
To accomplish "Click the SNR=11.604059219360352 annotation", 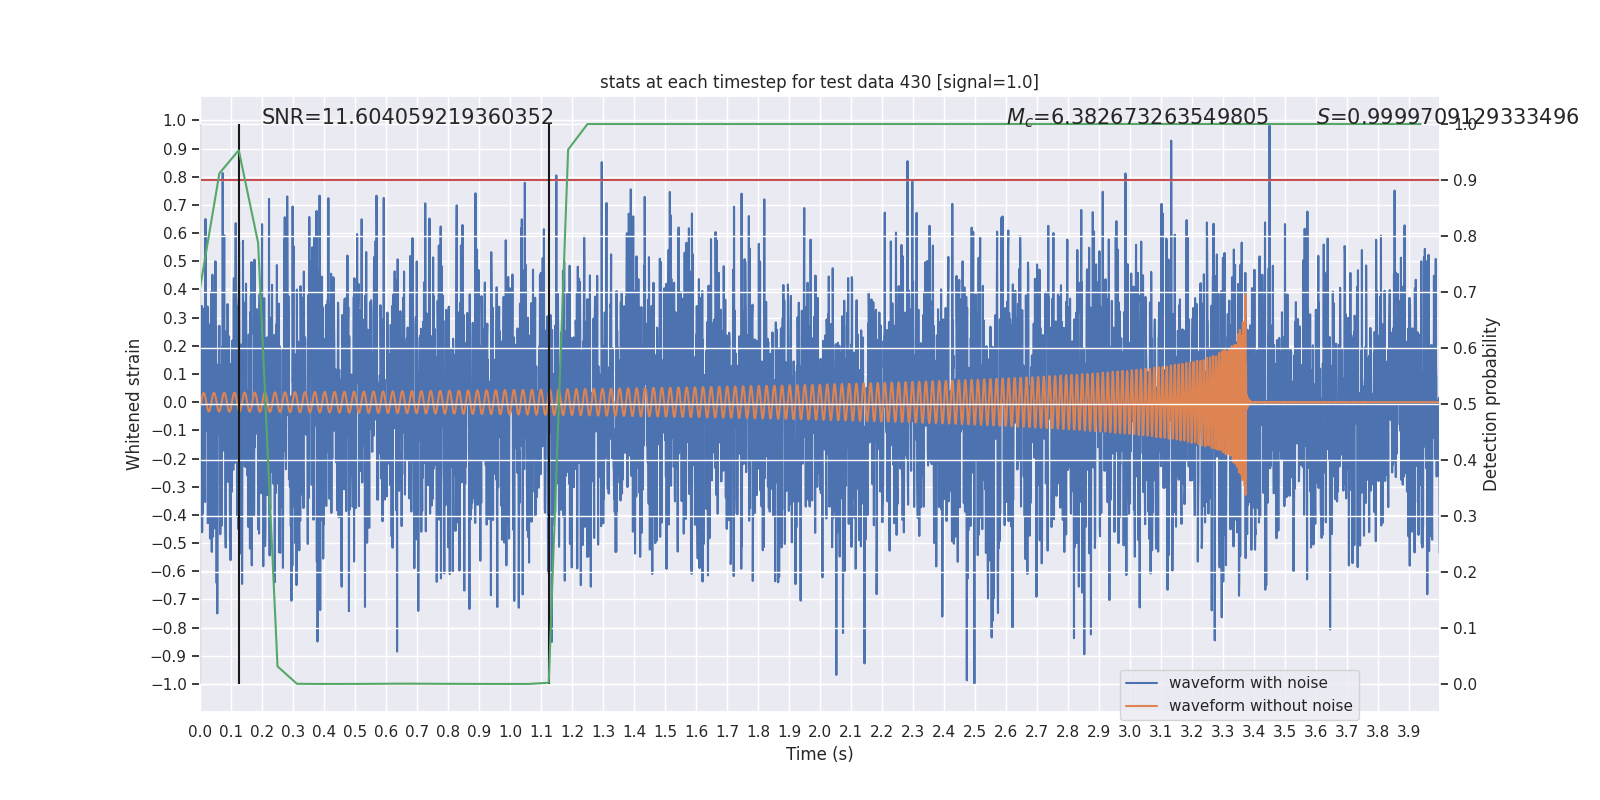I will click(x=407, y=117).
